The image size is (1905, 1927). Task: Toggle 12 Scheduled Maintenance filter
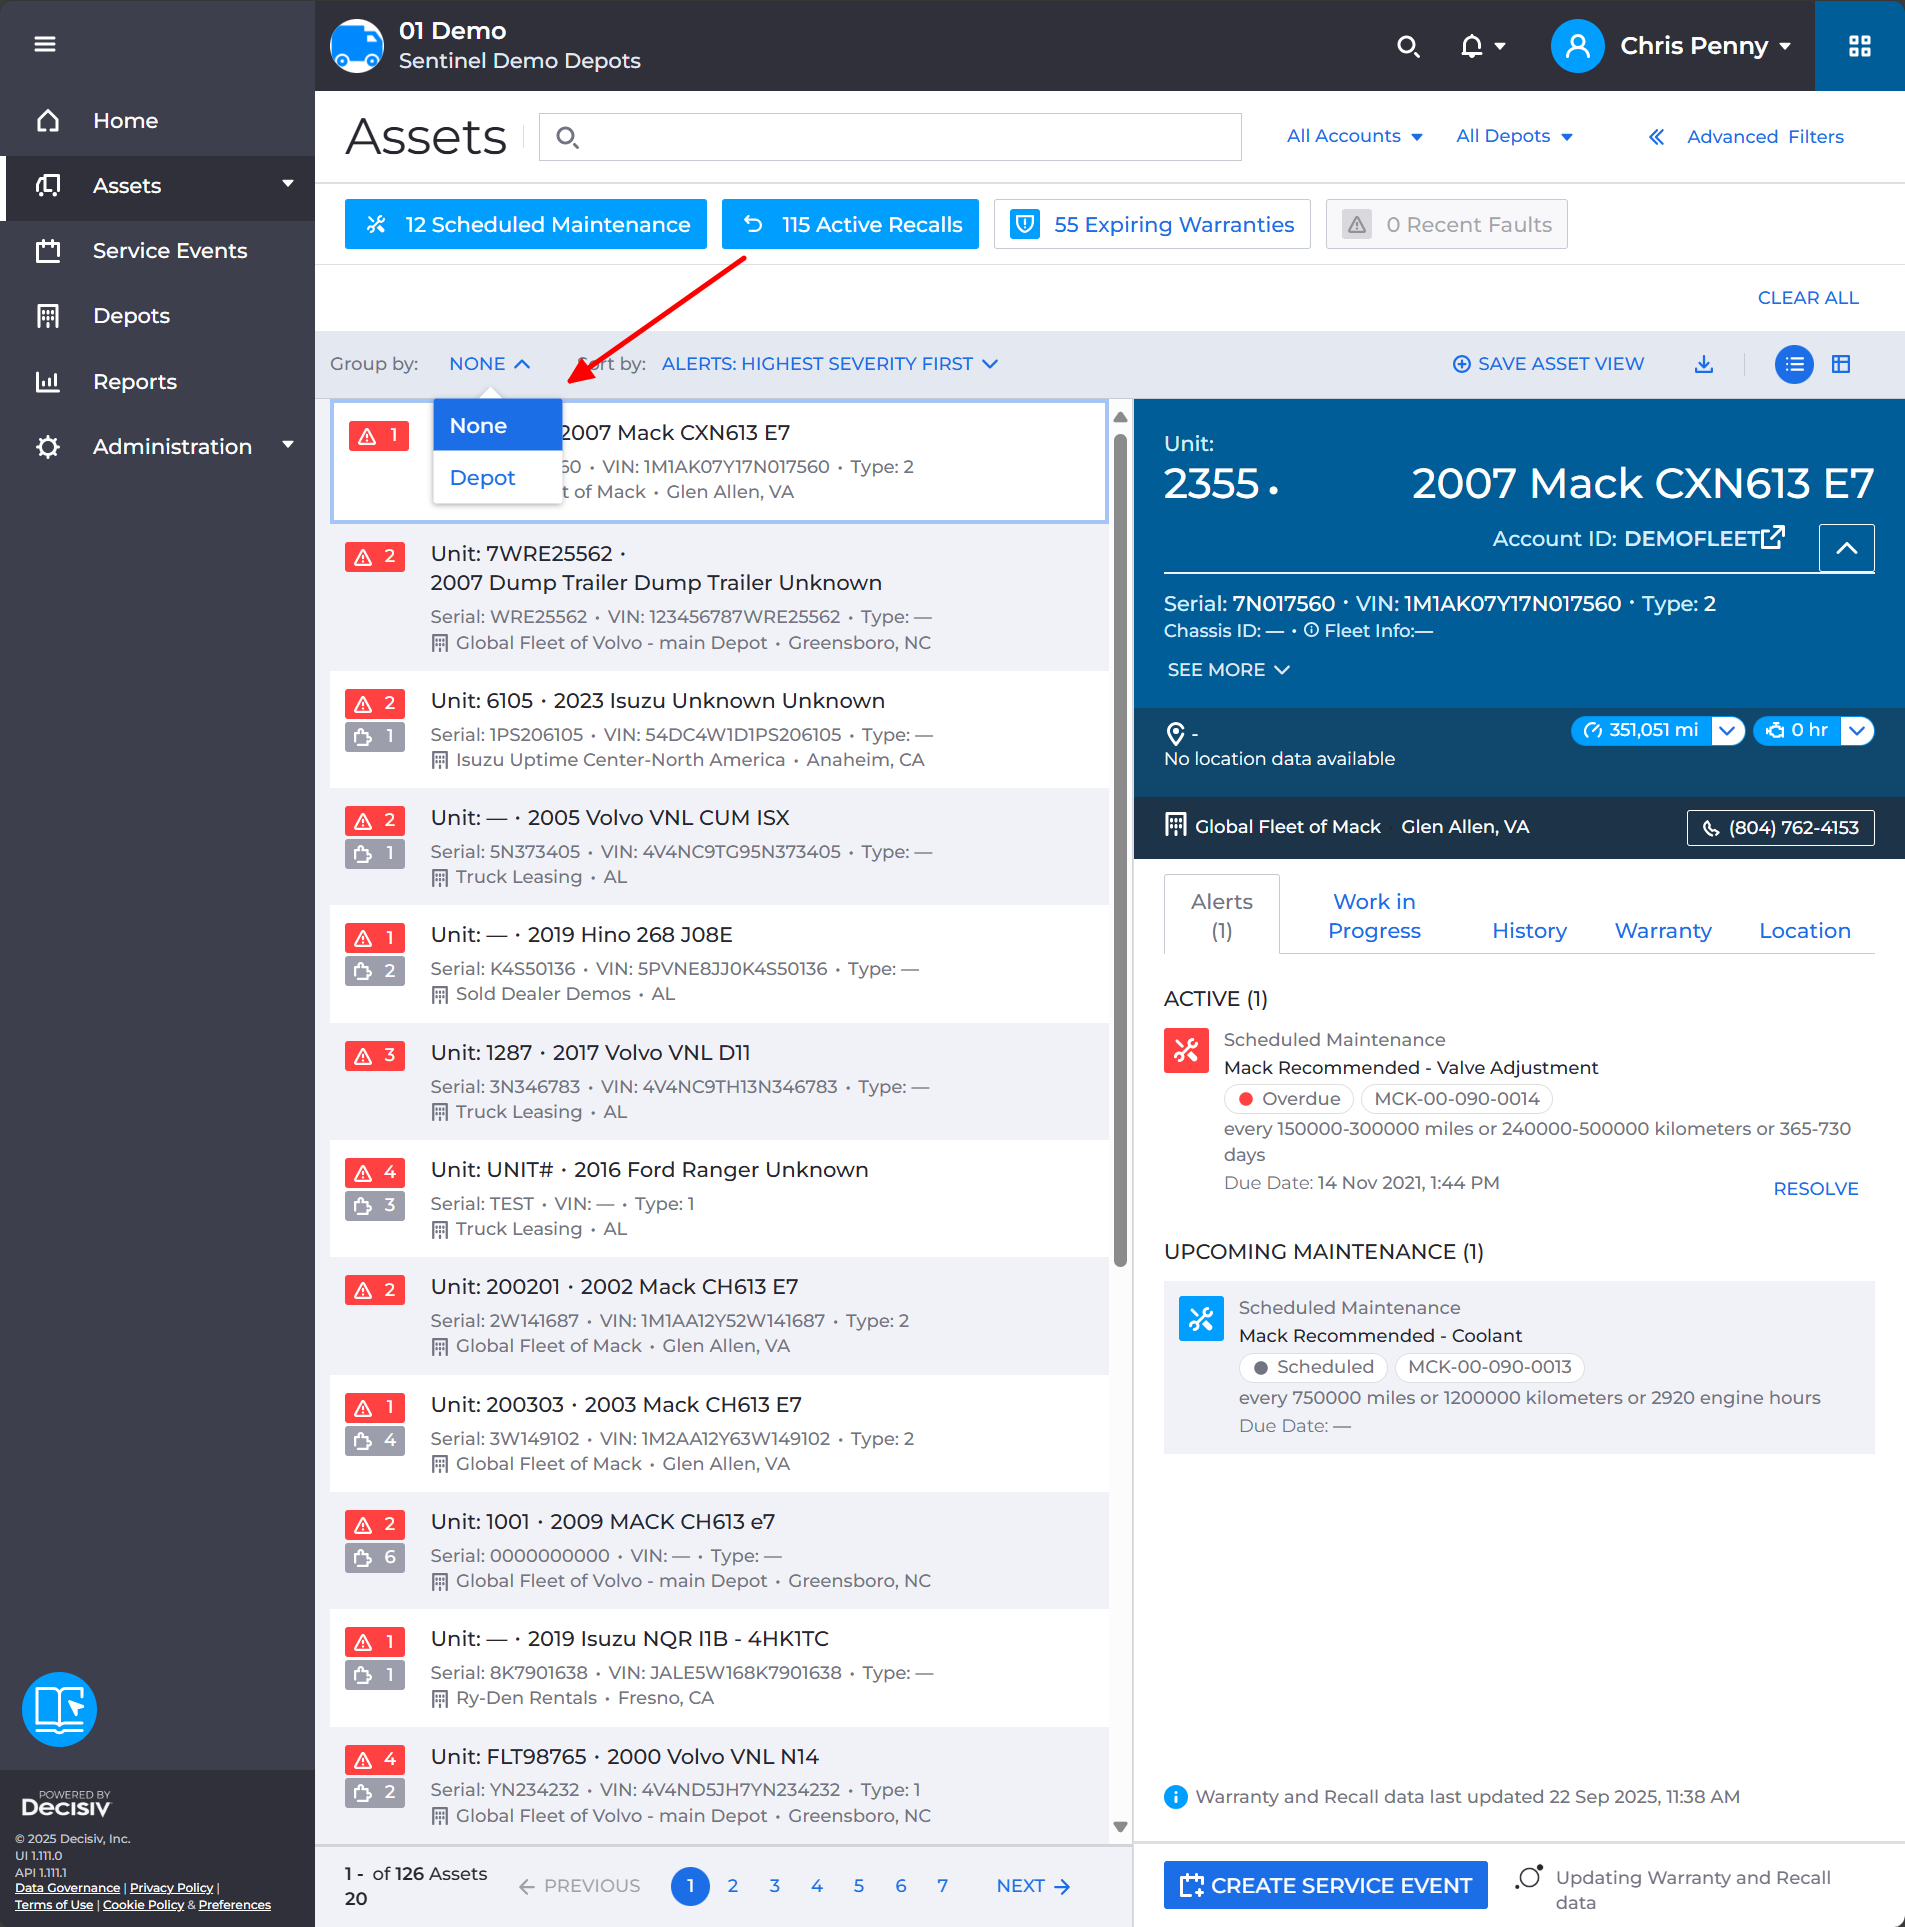click(526, 225)
